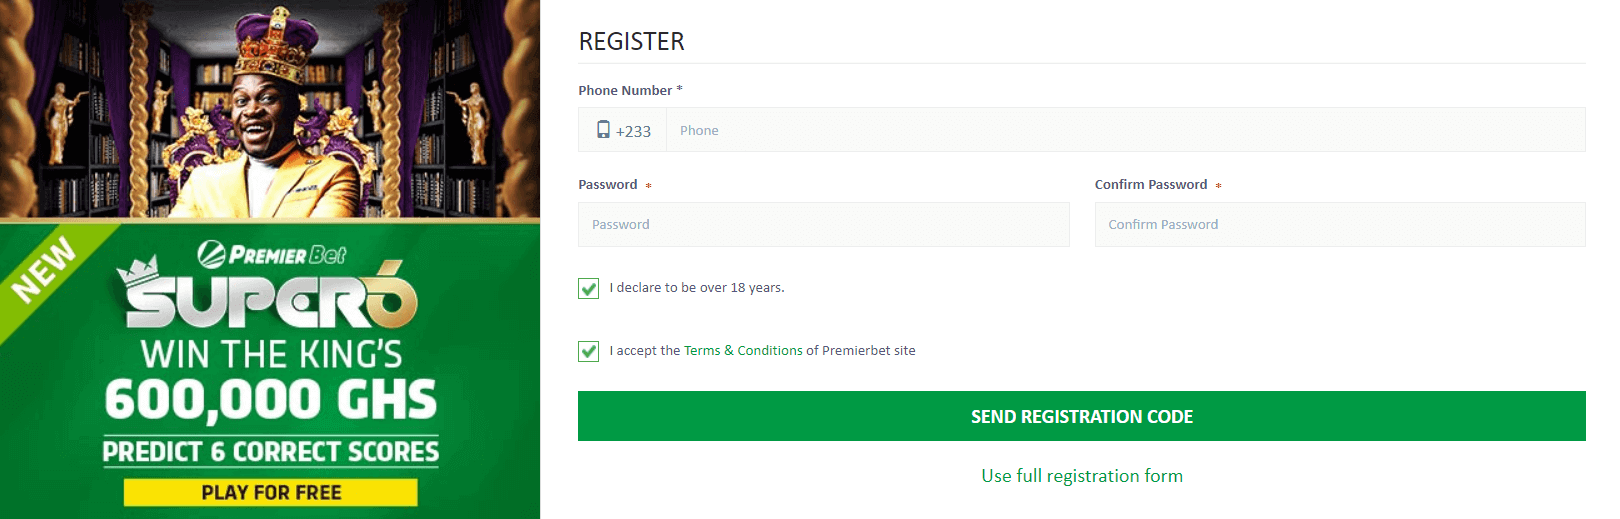Switch to the full registration form
This screenshot has width=1620, height=519.
point(1081,476)
